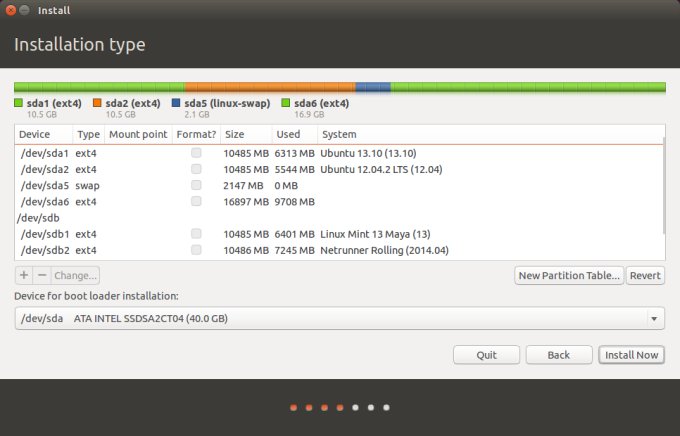Revert partition changes
This screenshot has width=680, height=436.
[645, 275]
